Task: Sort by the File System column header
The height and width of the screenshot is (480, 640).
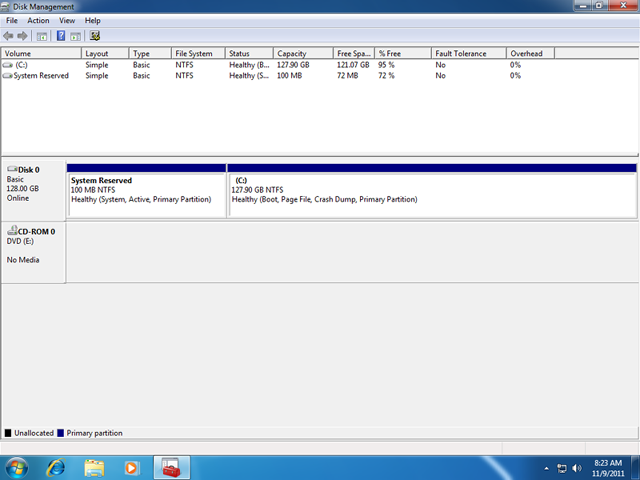Action: pos(198,53)
